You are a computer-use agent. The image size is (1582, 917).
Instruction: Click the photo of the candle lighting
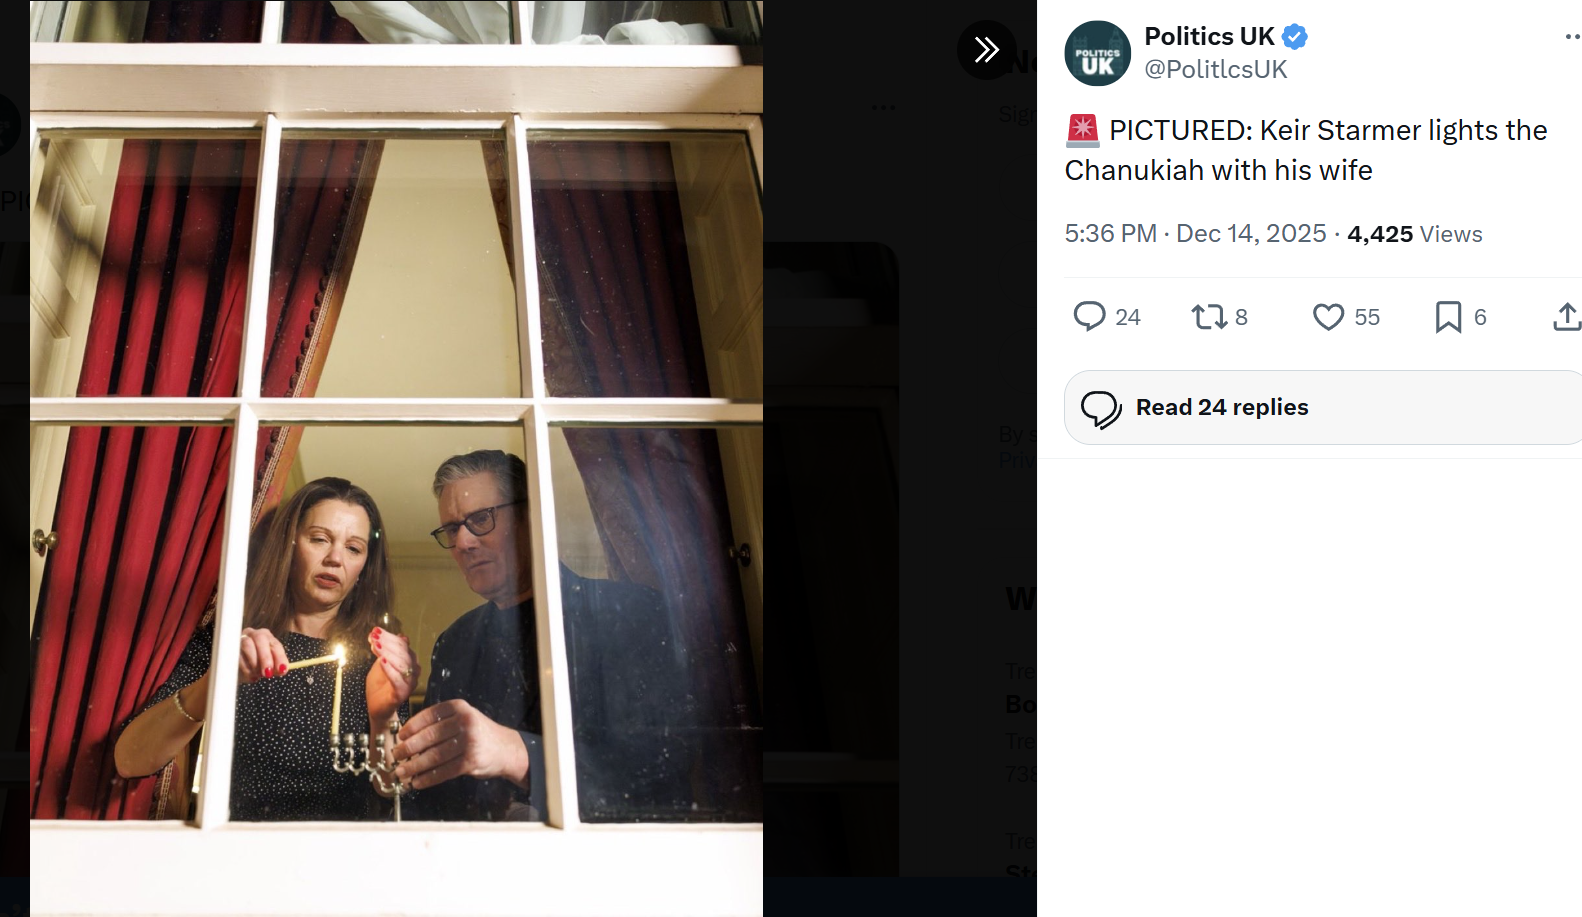coord(396,458)
